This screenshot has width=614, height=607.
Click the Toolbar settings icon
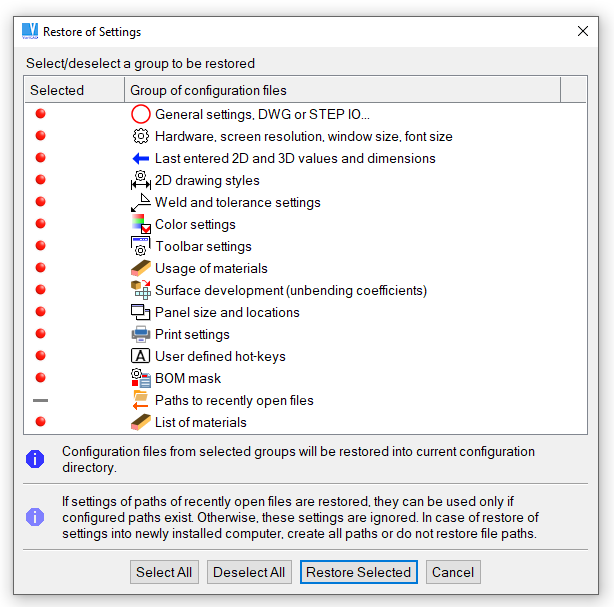pos(141,246)
